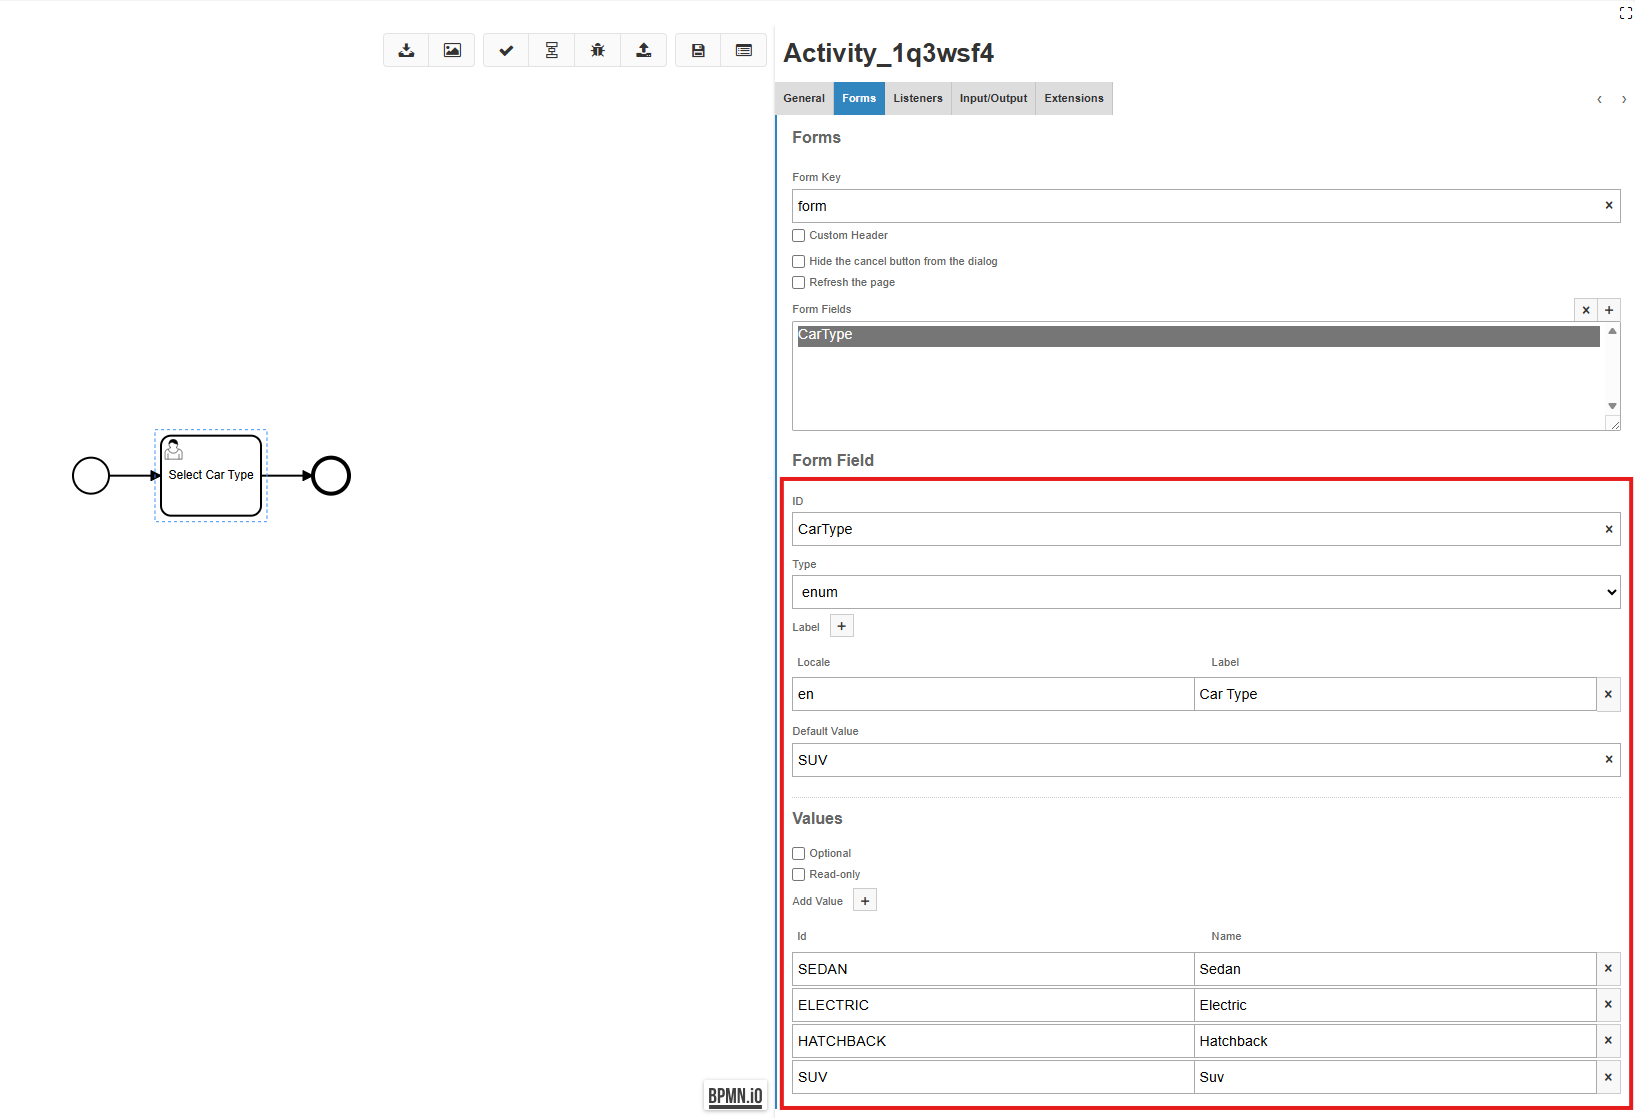The image size is (1635, 1118).
Task: Select the start event circle
Action: pos(91,476)
